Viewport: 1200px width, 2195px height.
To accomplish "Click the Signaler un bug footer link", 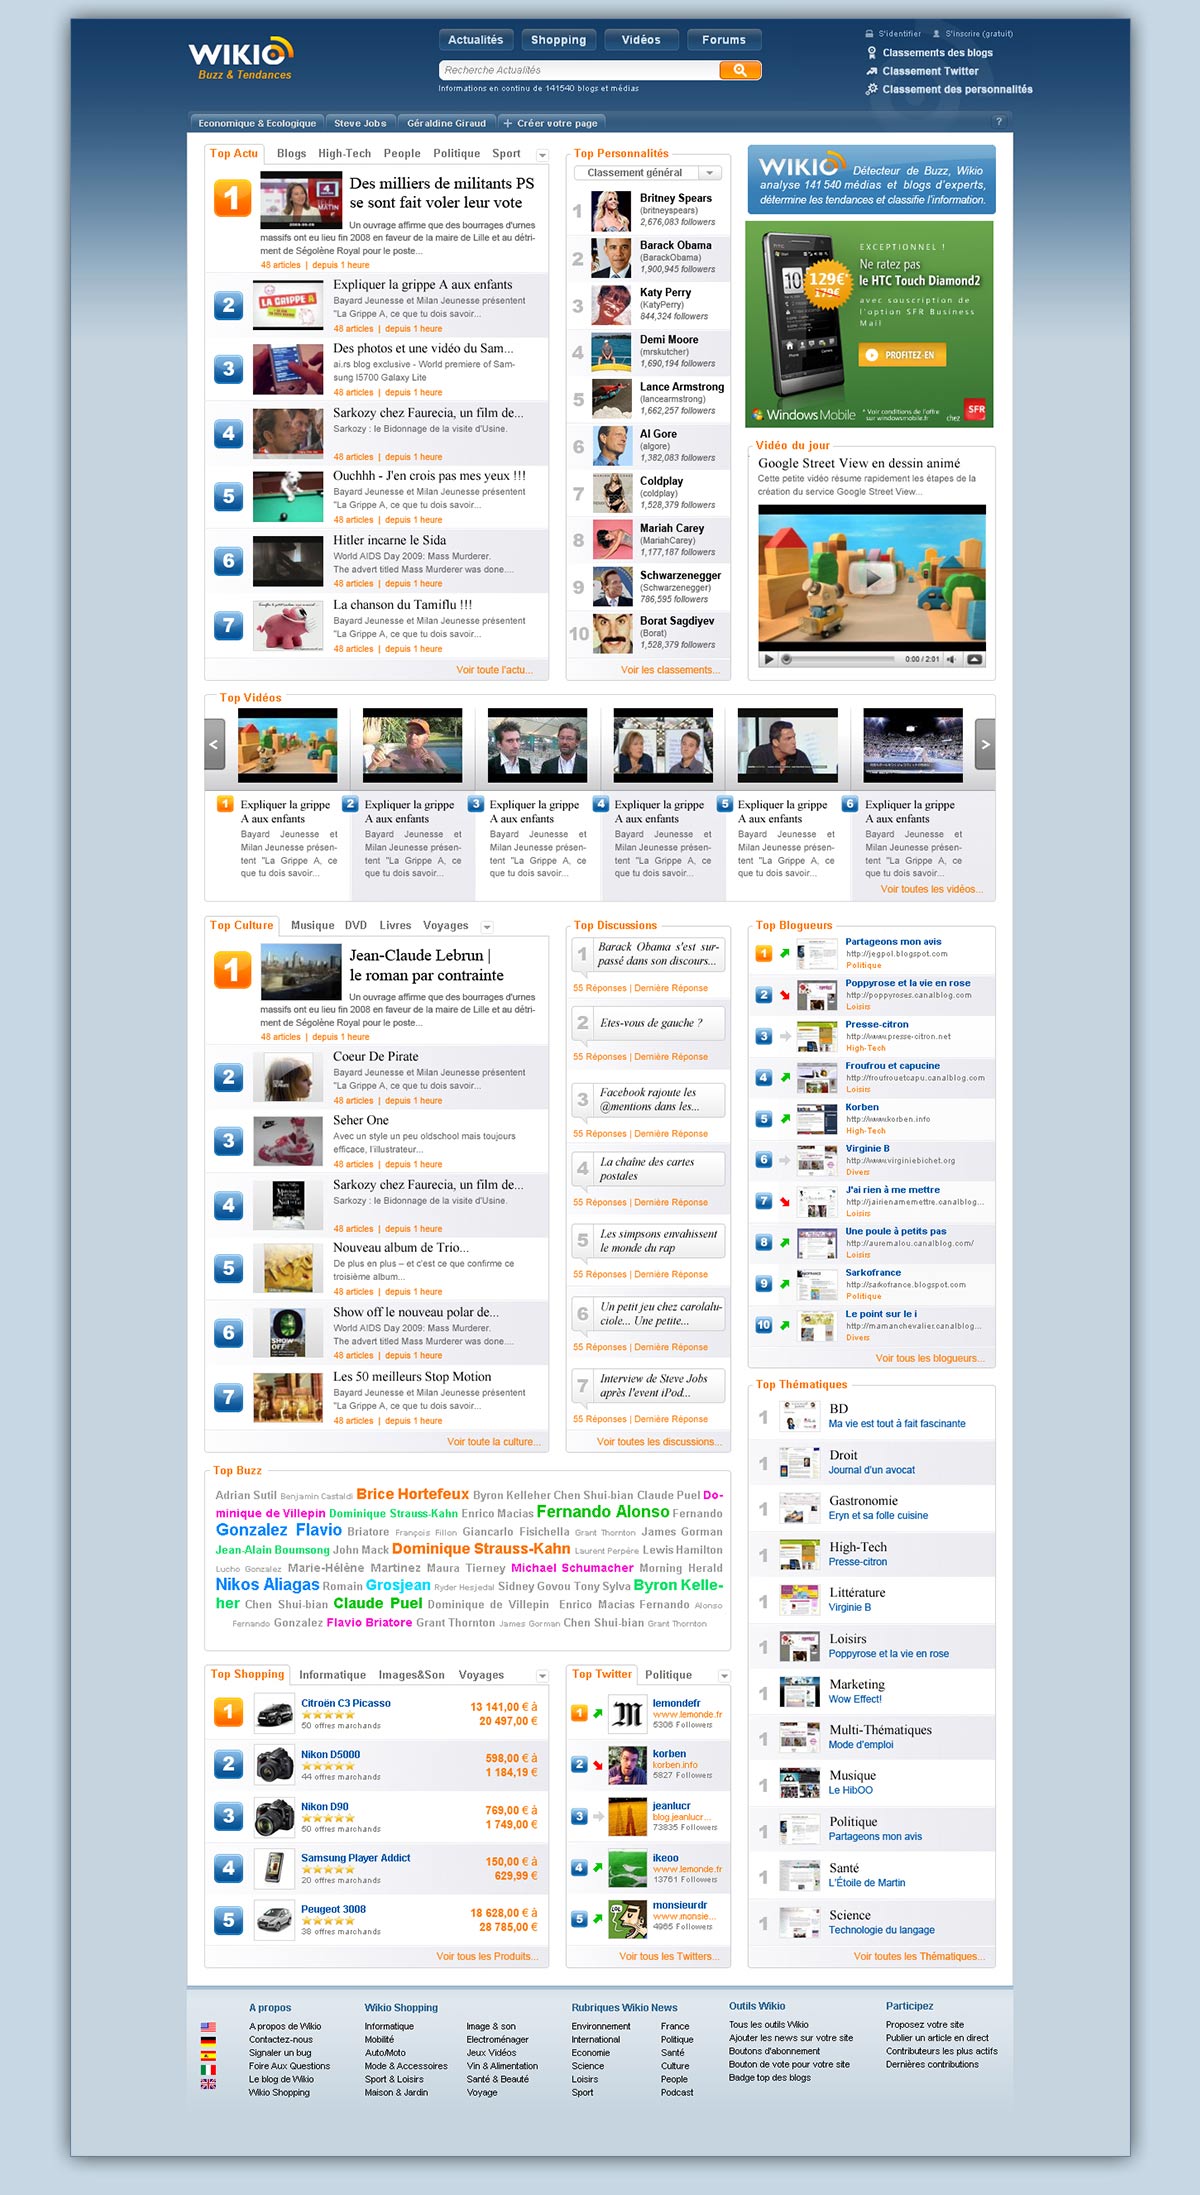I will pyautogui.click(x=280, y=2053).
